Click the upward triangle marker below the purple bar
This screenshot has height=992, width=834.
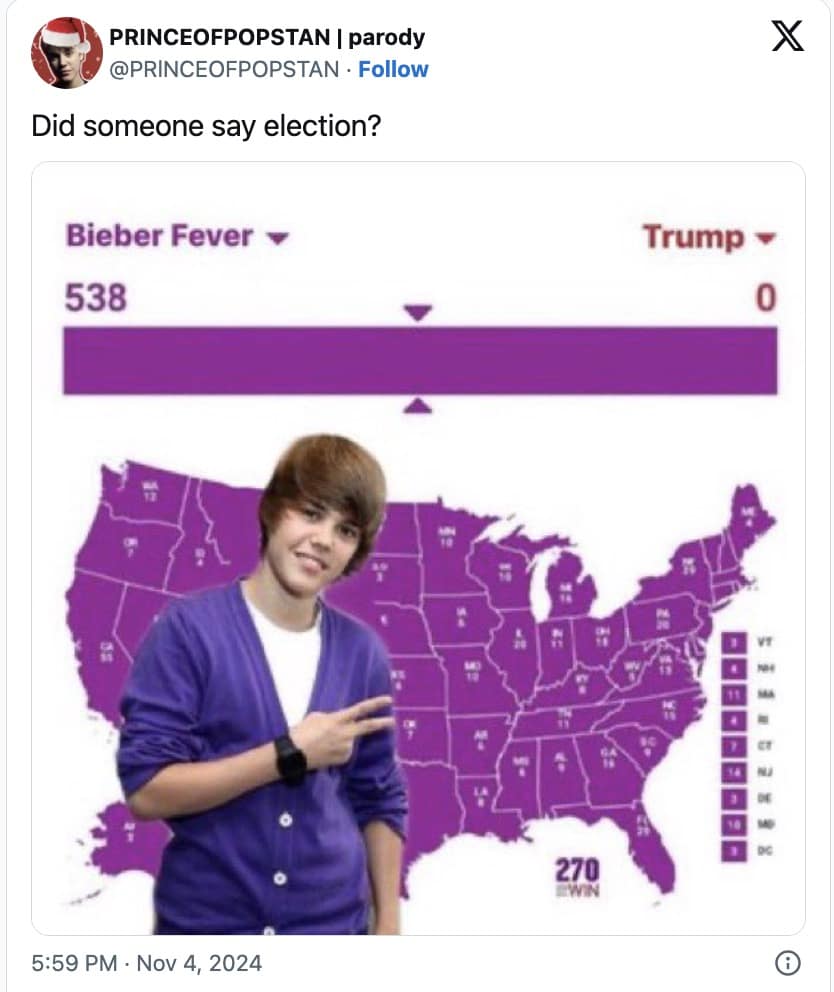[420, 405]
